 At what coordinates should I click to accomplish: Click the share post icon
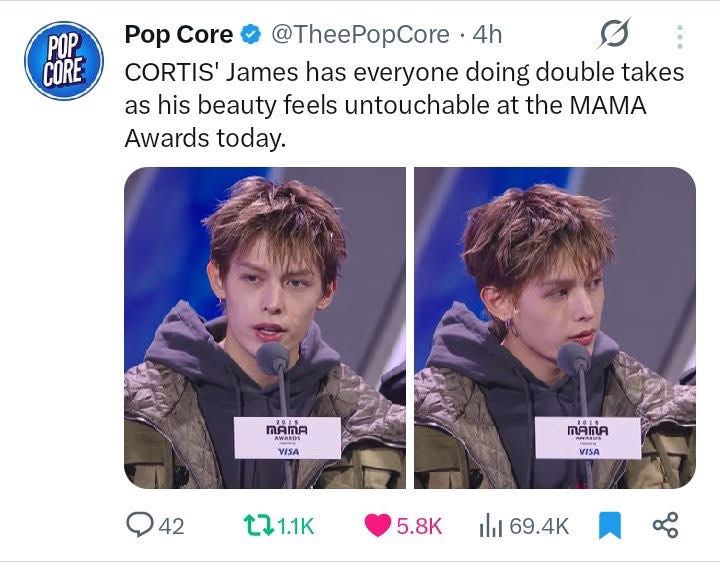(665, 525)
